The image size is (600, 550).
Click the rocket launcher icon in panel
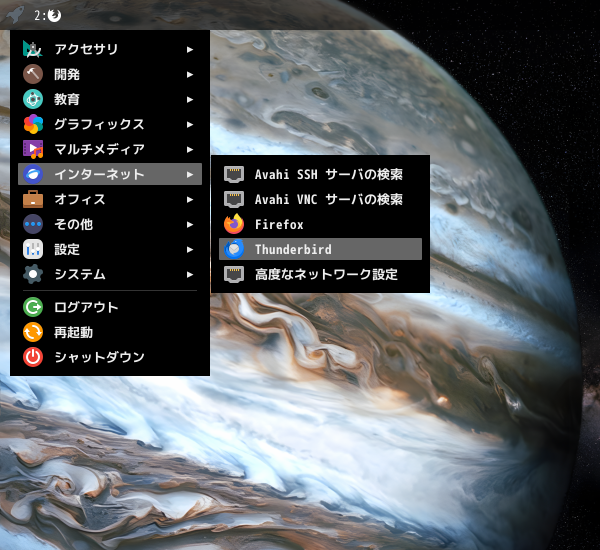[15, 15]
